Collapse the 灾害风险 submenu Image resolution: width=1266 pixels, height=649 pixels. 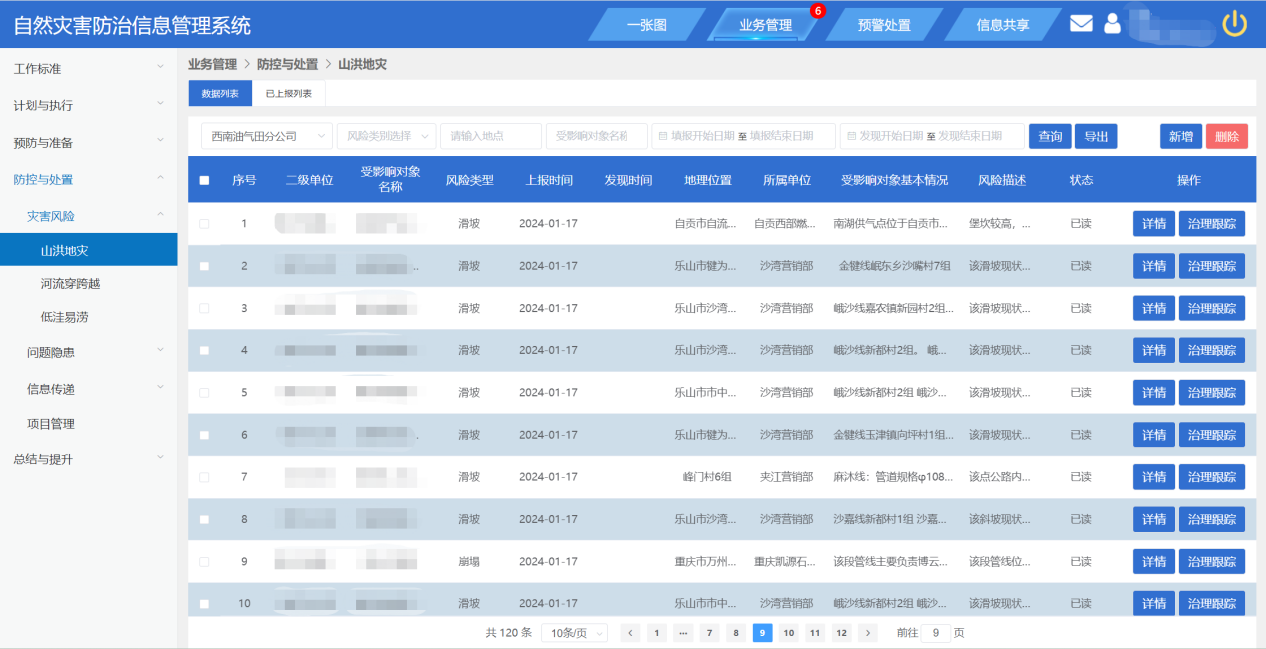(x=88, y=216)
